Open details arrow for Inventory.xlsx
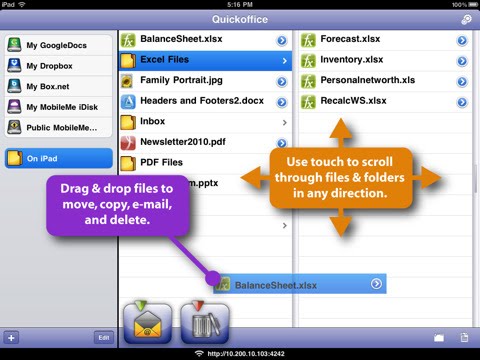480x360 pixels. coord(462,61)
